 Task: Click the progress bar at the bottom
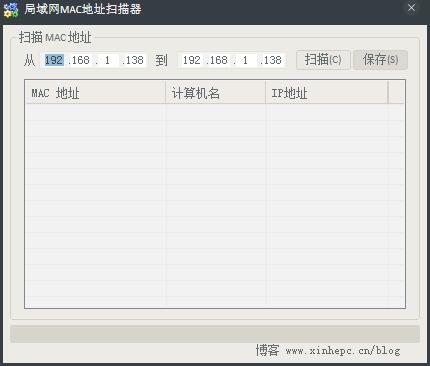pos(215,334)
